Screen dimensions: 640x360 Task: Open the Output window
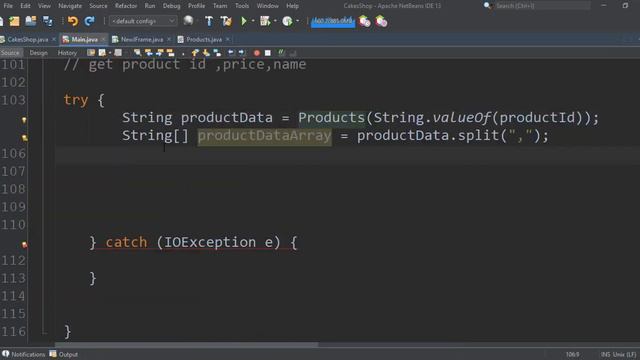[x=64, y=354]
